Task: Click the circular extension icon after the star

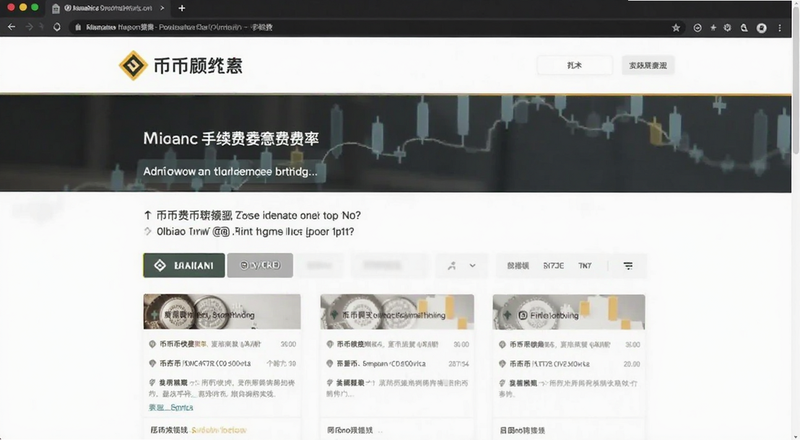Action: coord(697,28)
